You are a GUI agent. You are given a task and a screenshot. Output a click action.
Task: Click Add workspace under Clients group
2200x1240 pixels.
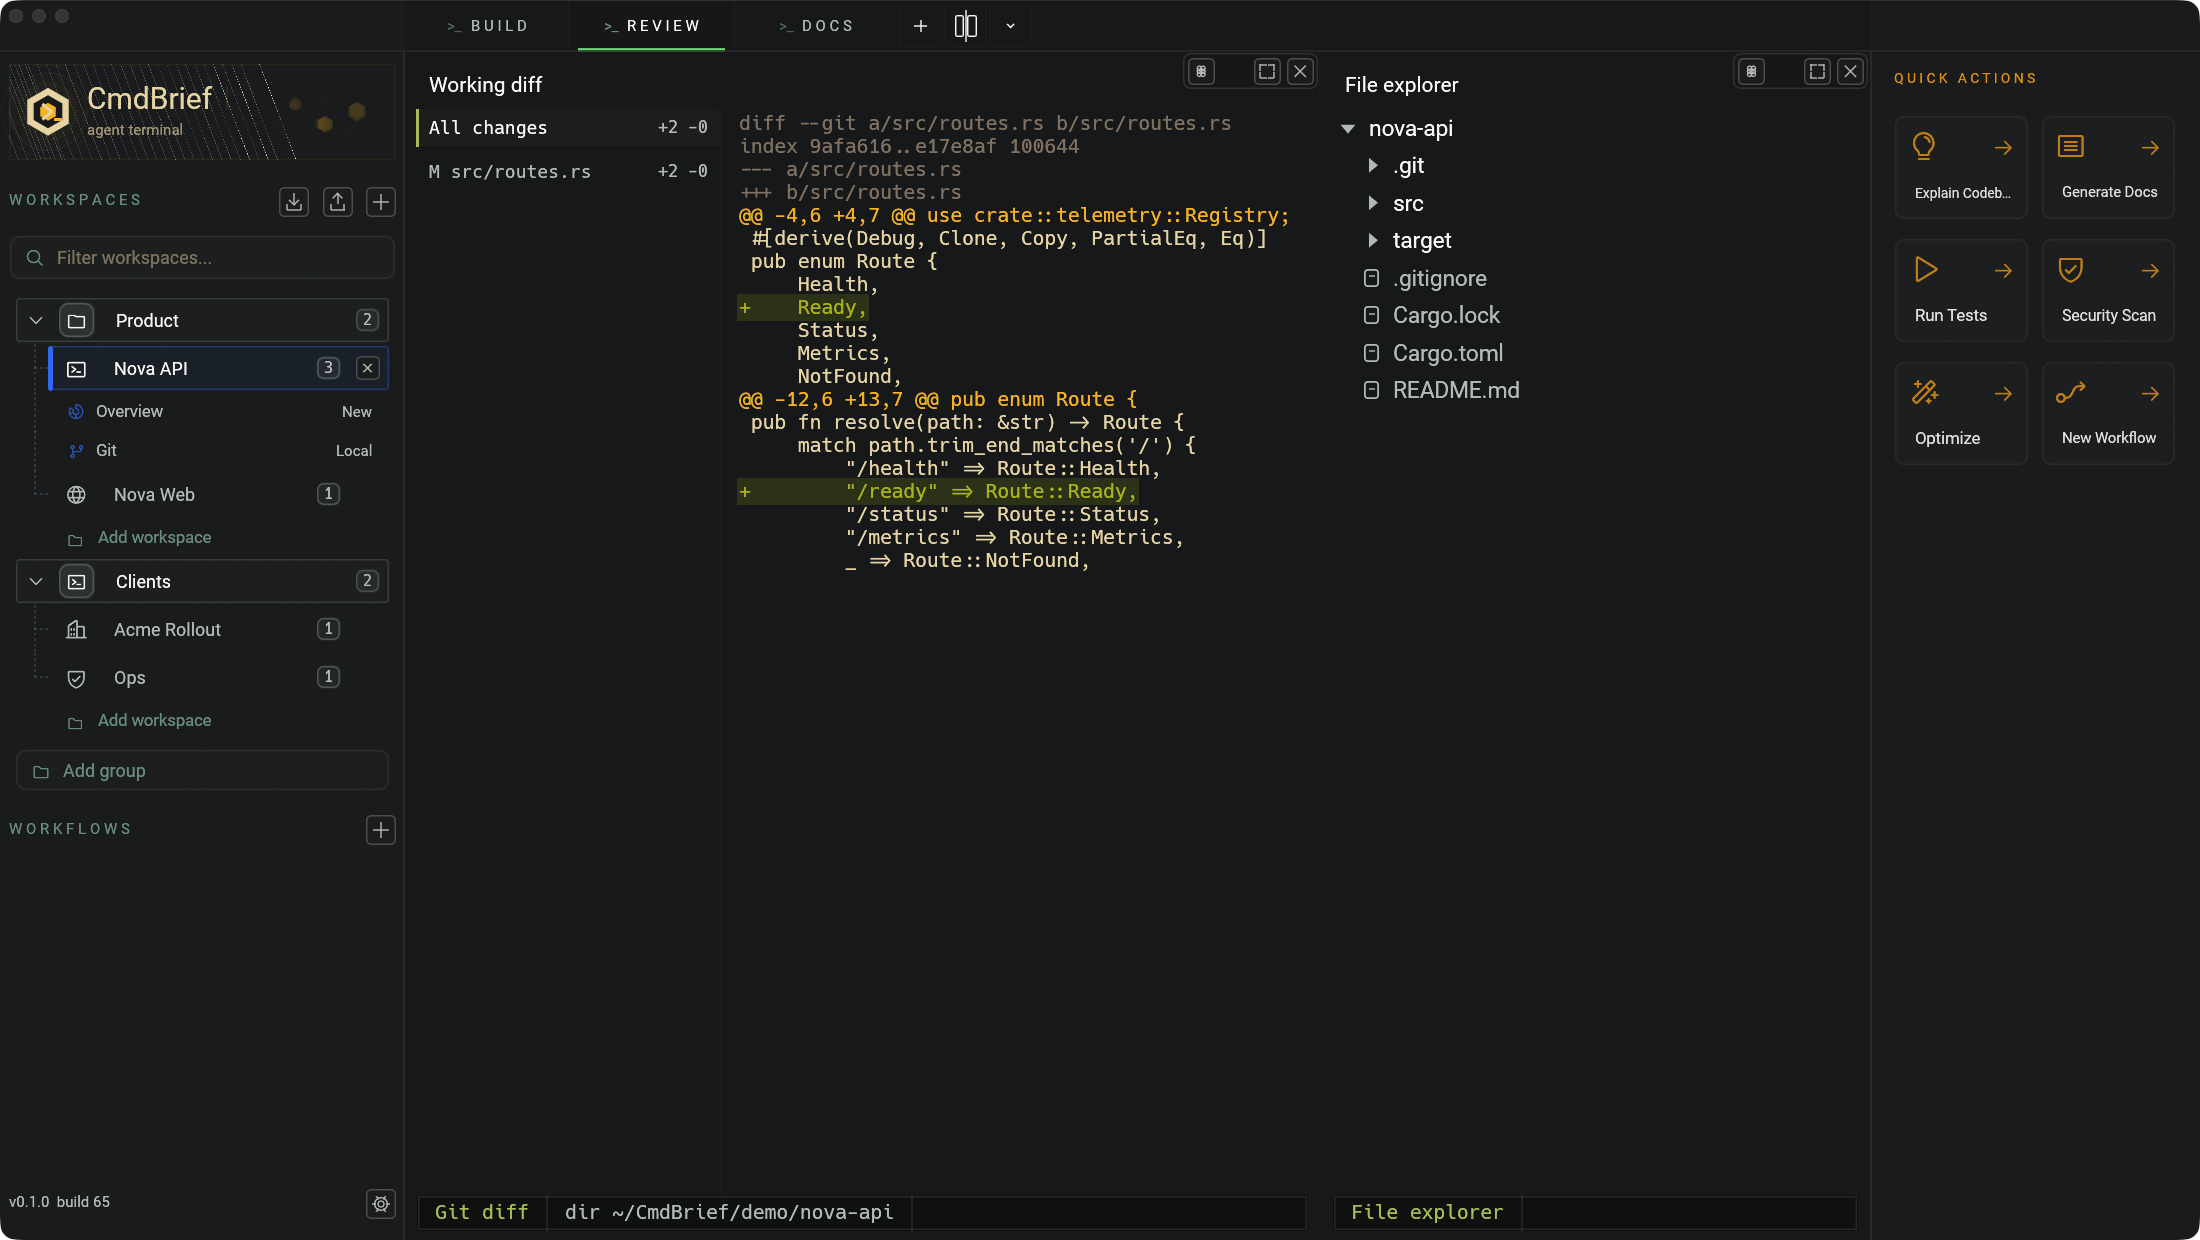click(154, 721)
